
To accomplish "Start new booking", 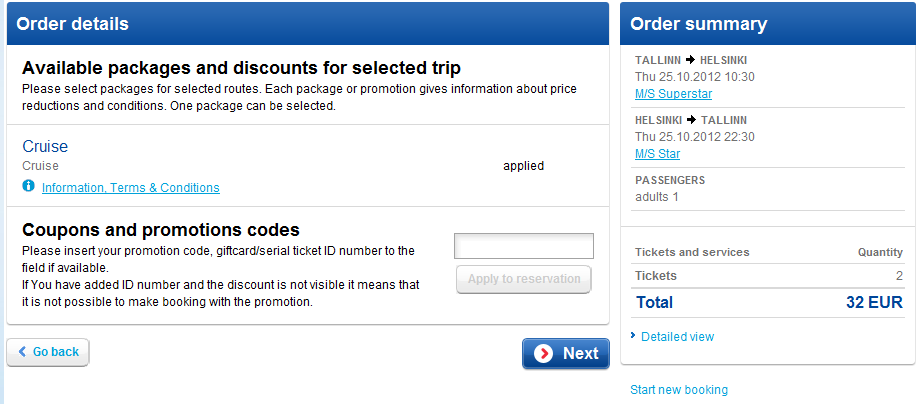I will pyautogui.click(x=679, y=390).
